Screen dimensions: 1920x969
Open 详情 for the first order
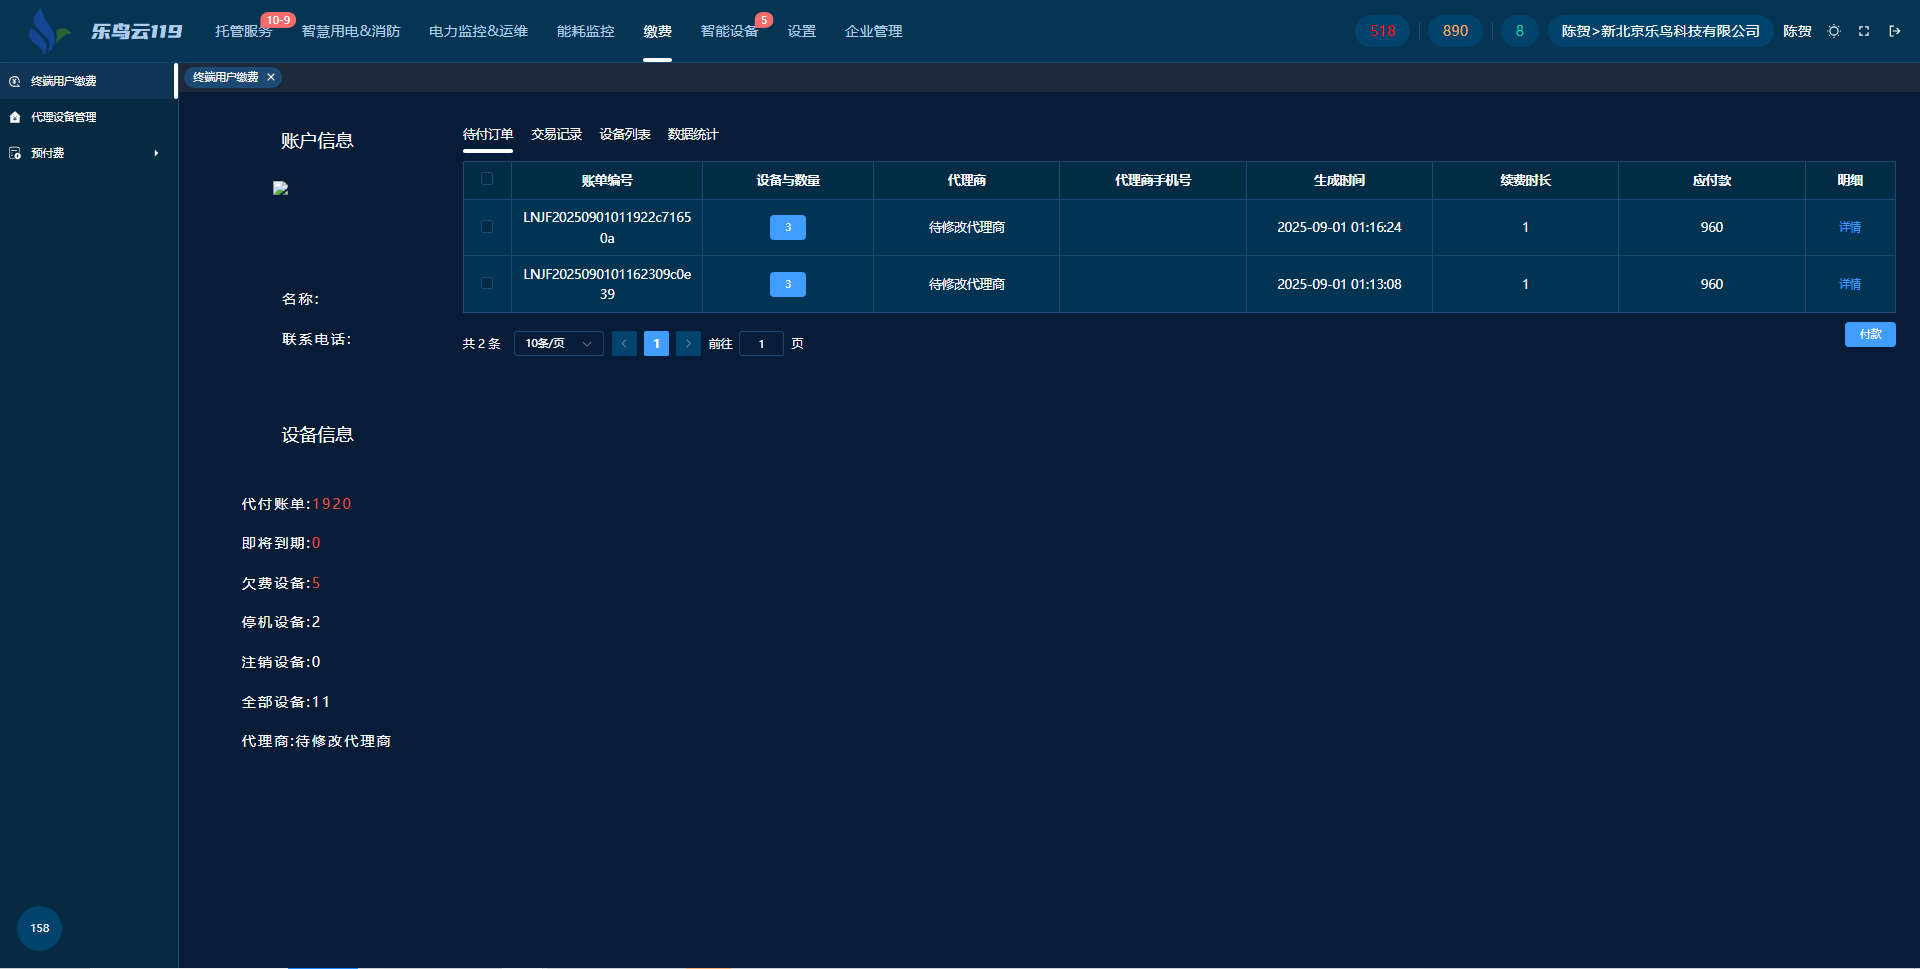[1849, 227]
